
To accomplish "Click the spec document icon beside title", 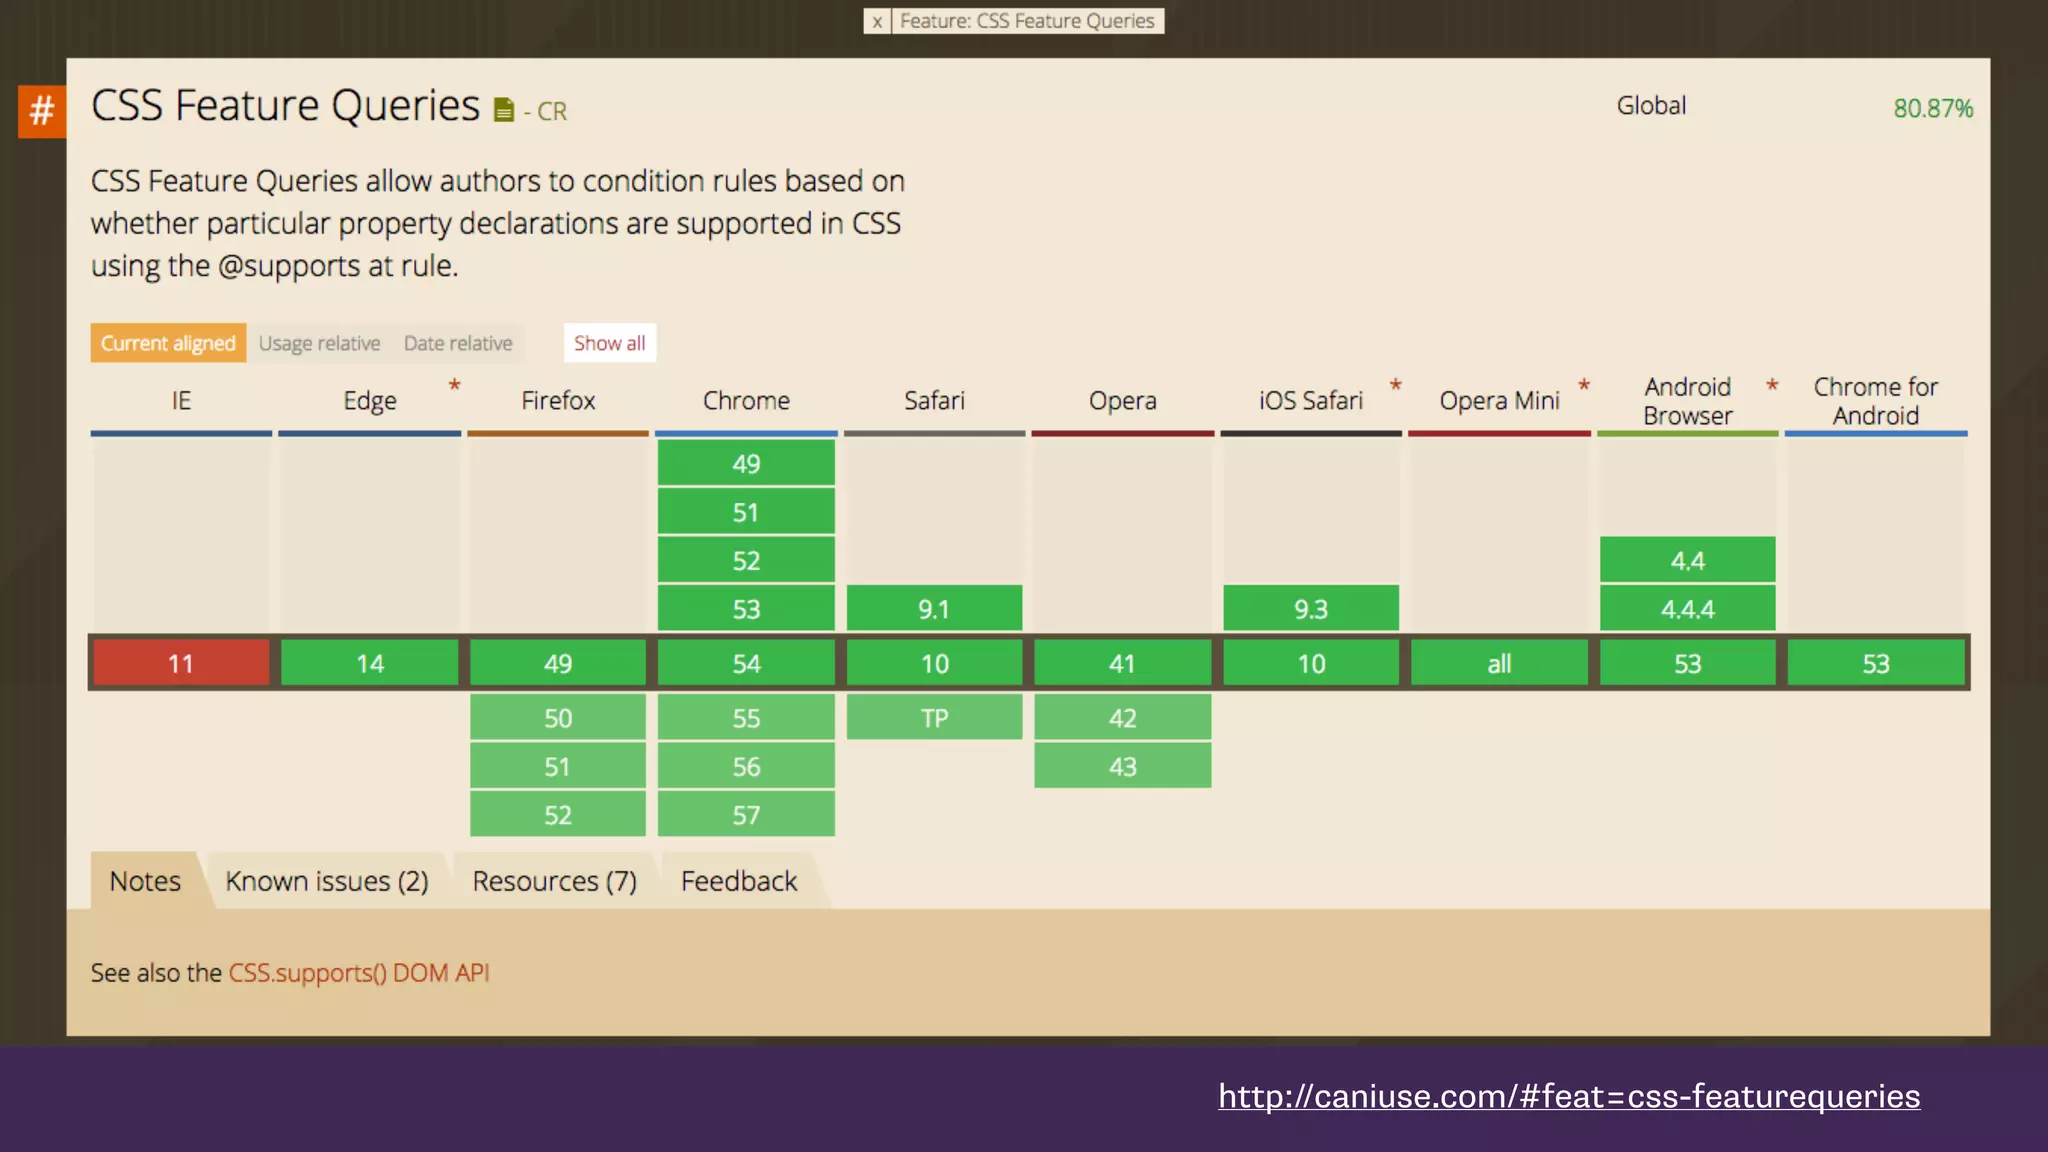I will 504,110.
